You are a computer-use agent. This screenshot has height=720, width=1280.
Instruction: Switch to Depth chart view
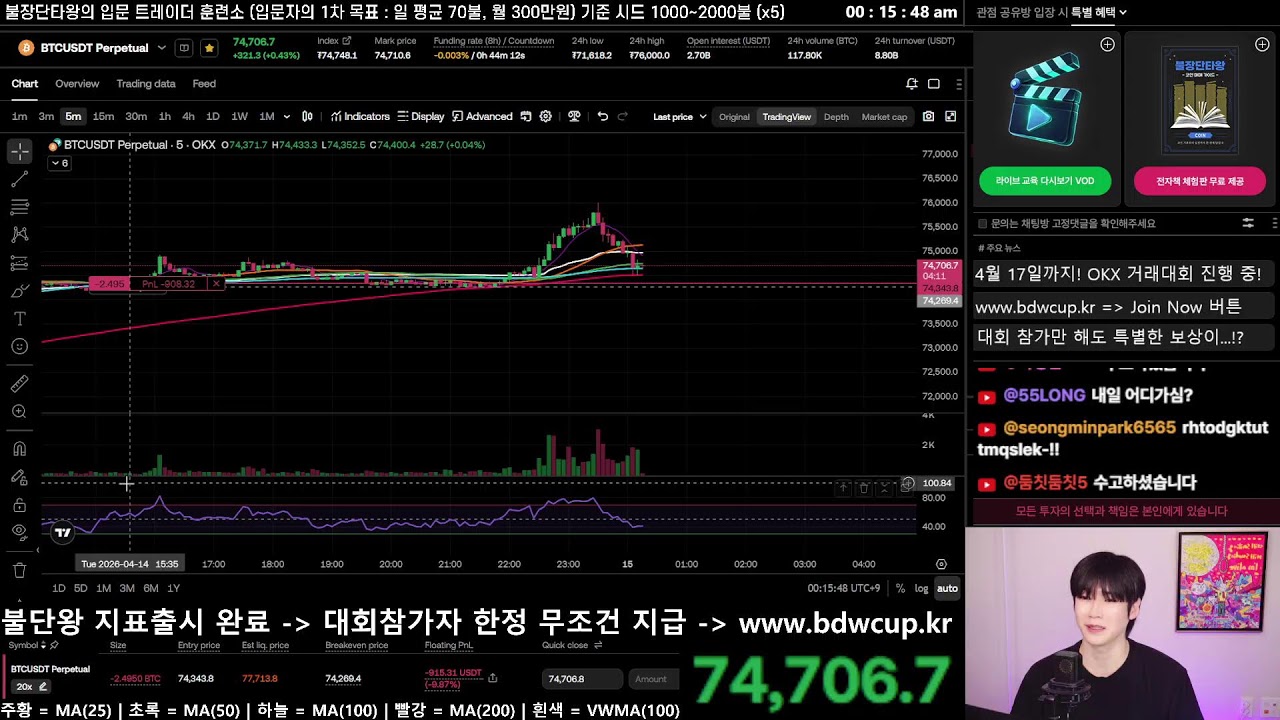tap(836, 117)
